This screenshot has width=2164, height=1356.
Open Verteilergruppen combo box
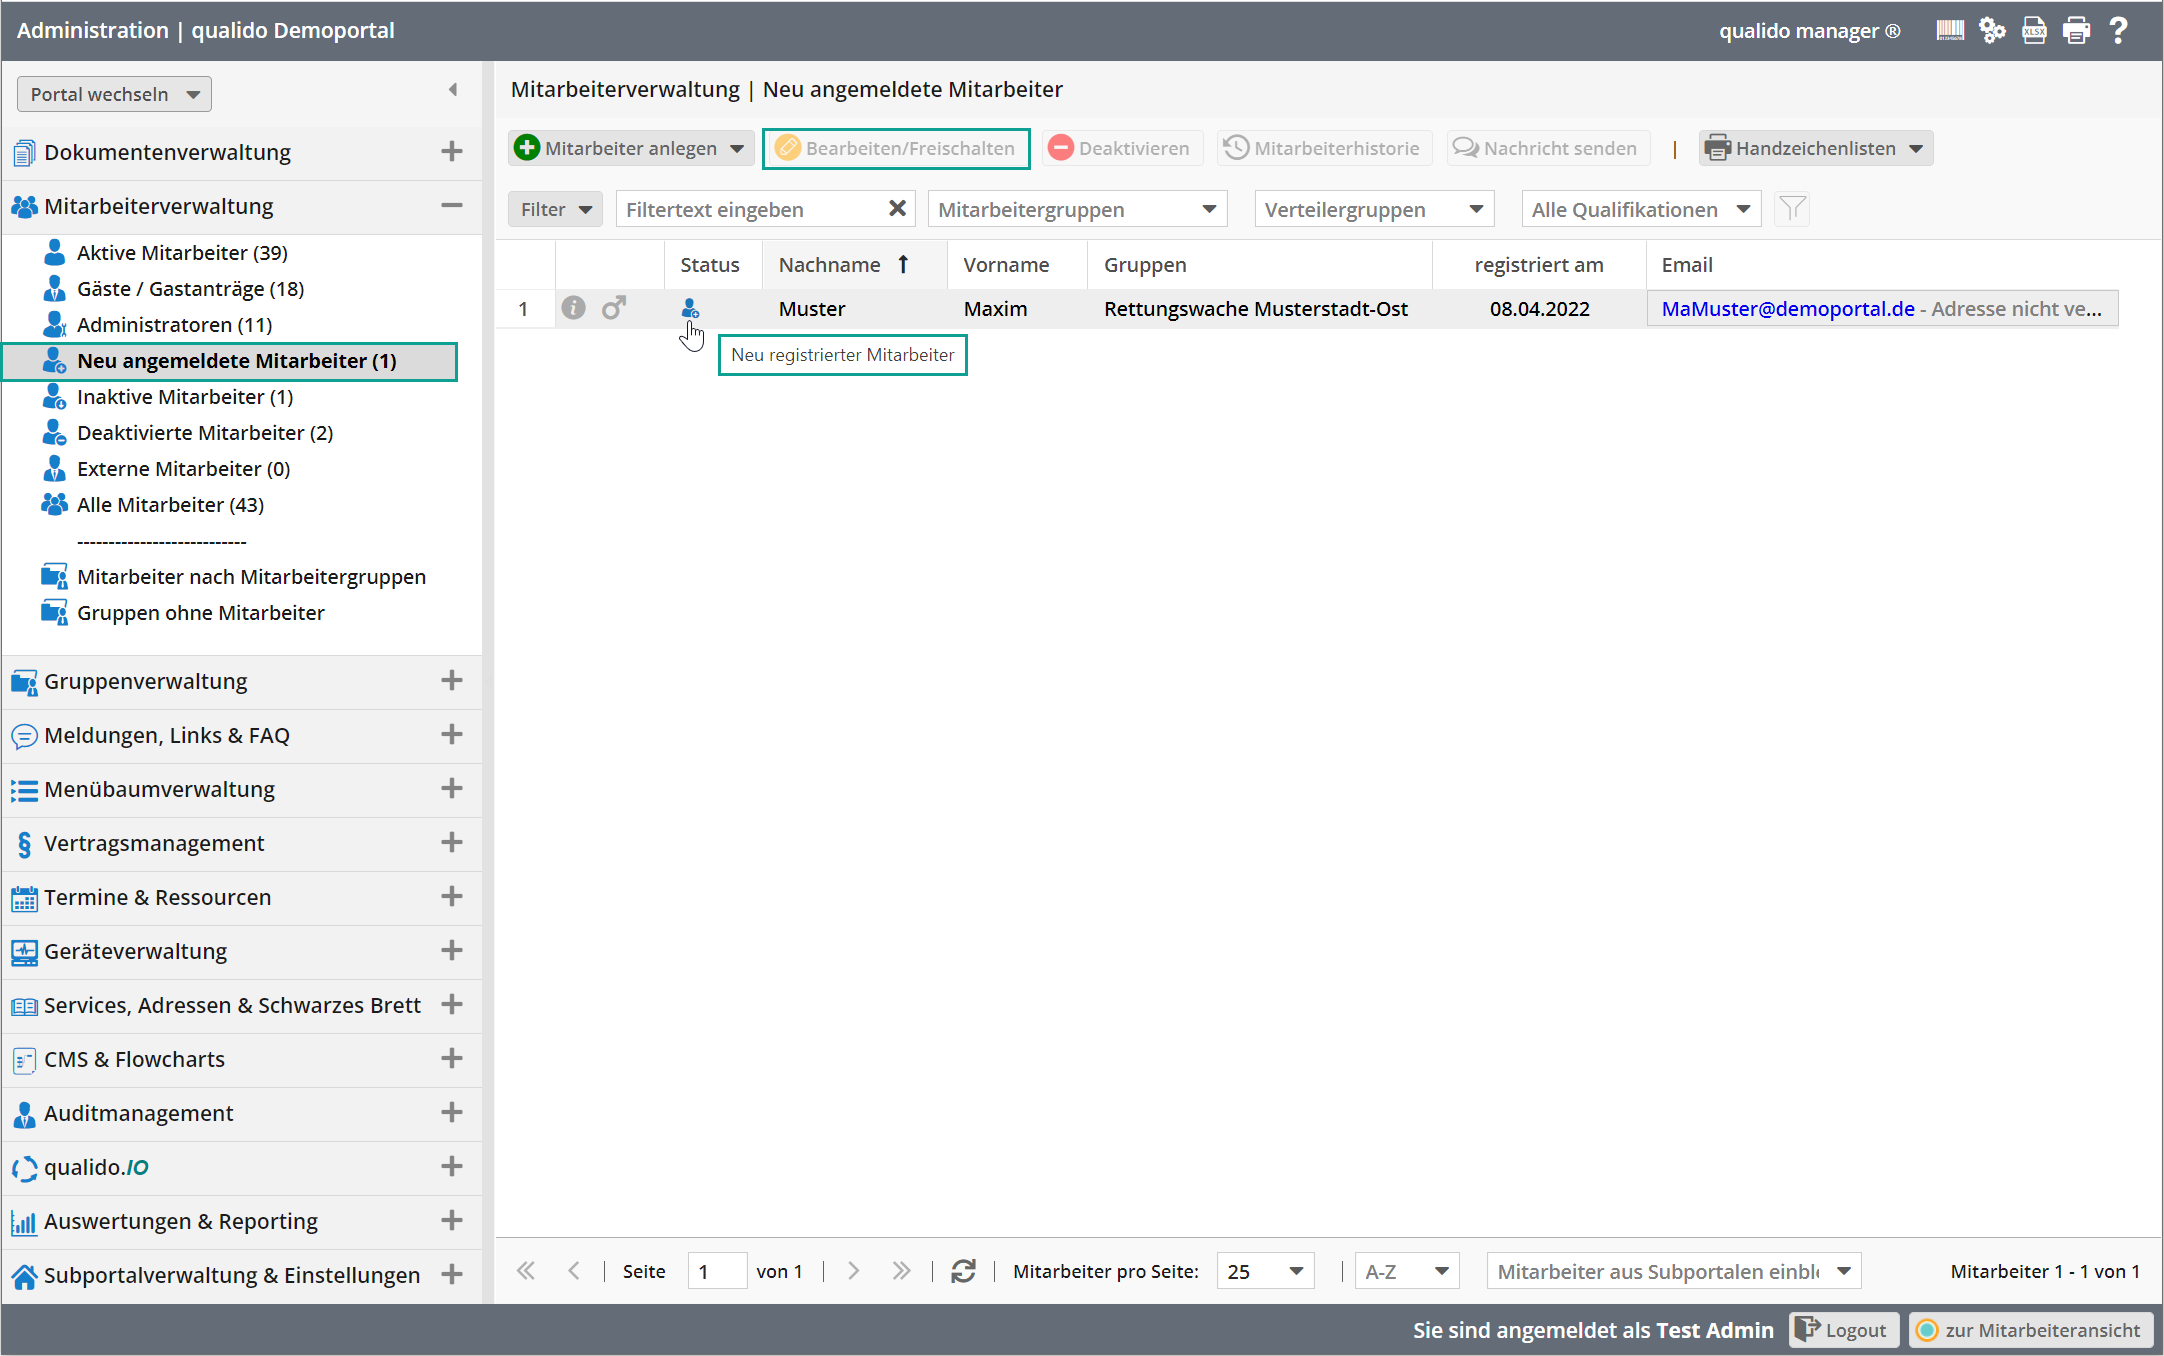click(x=1375, y=209)
